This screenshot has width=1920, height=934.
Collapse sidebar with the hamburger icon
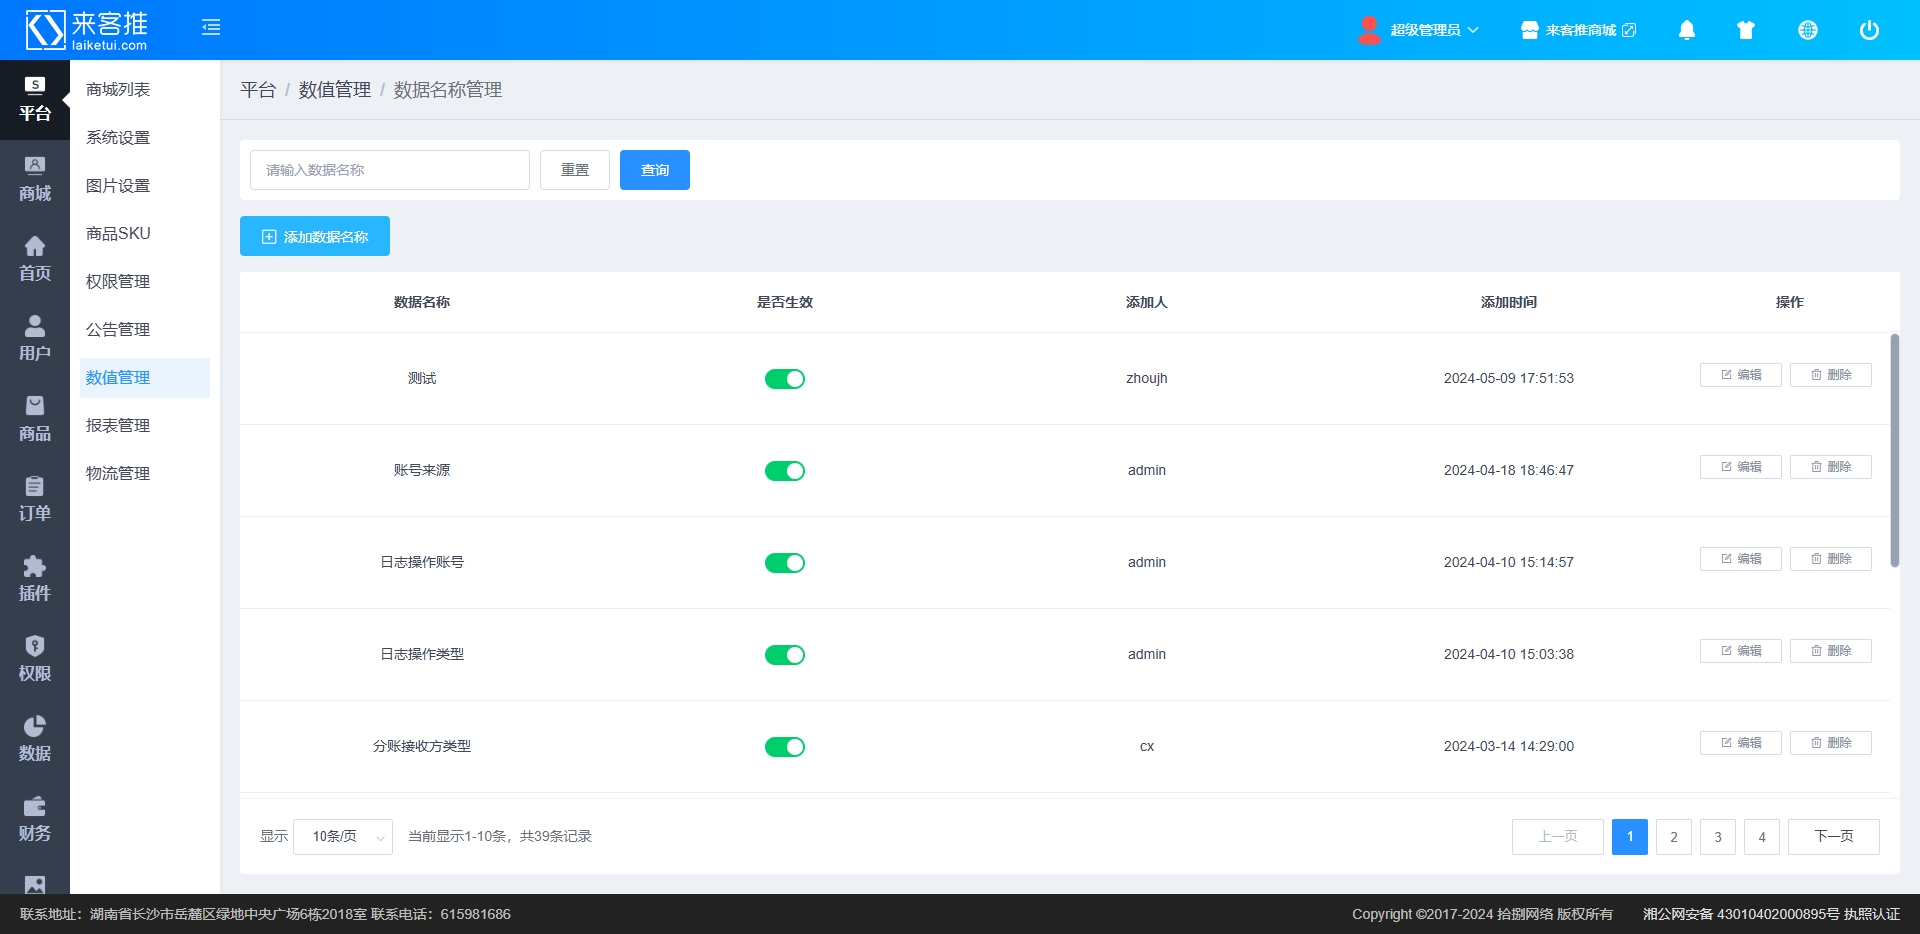tap(211, 28)
